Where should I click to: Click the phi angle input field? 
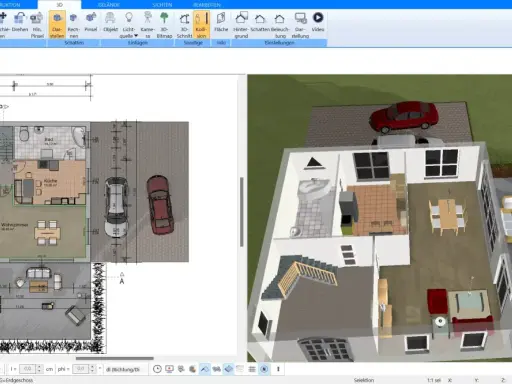[x=80, y=369]
